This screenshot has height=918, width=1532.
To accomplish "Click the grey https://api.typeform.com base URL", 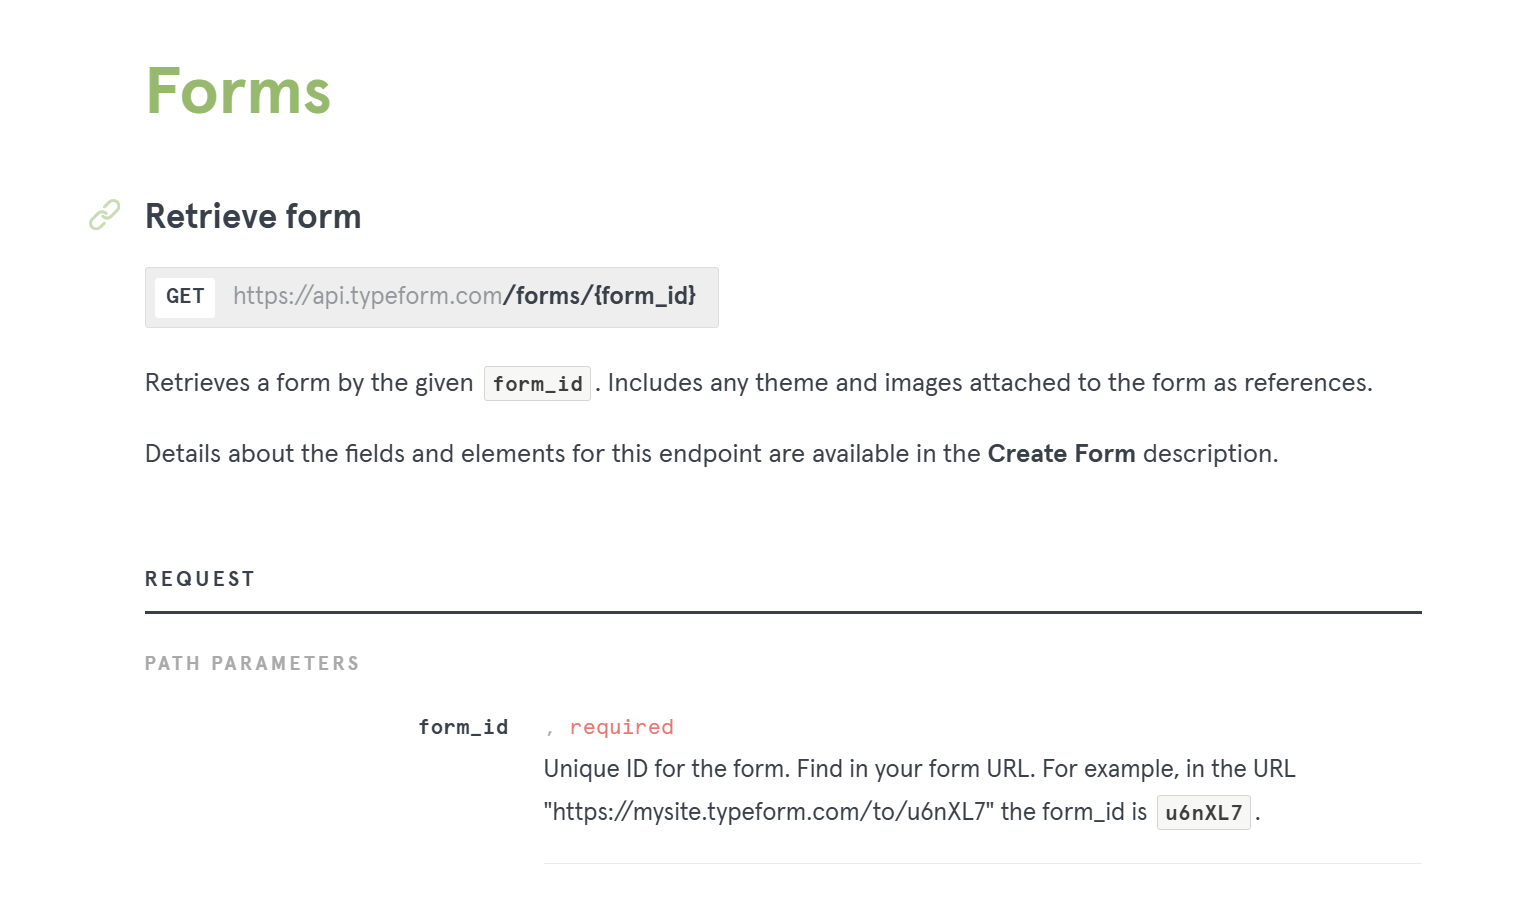I will point(367,296).
